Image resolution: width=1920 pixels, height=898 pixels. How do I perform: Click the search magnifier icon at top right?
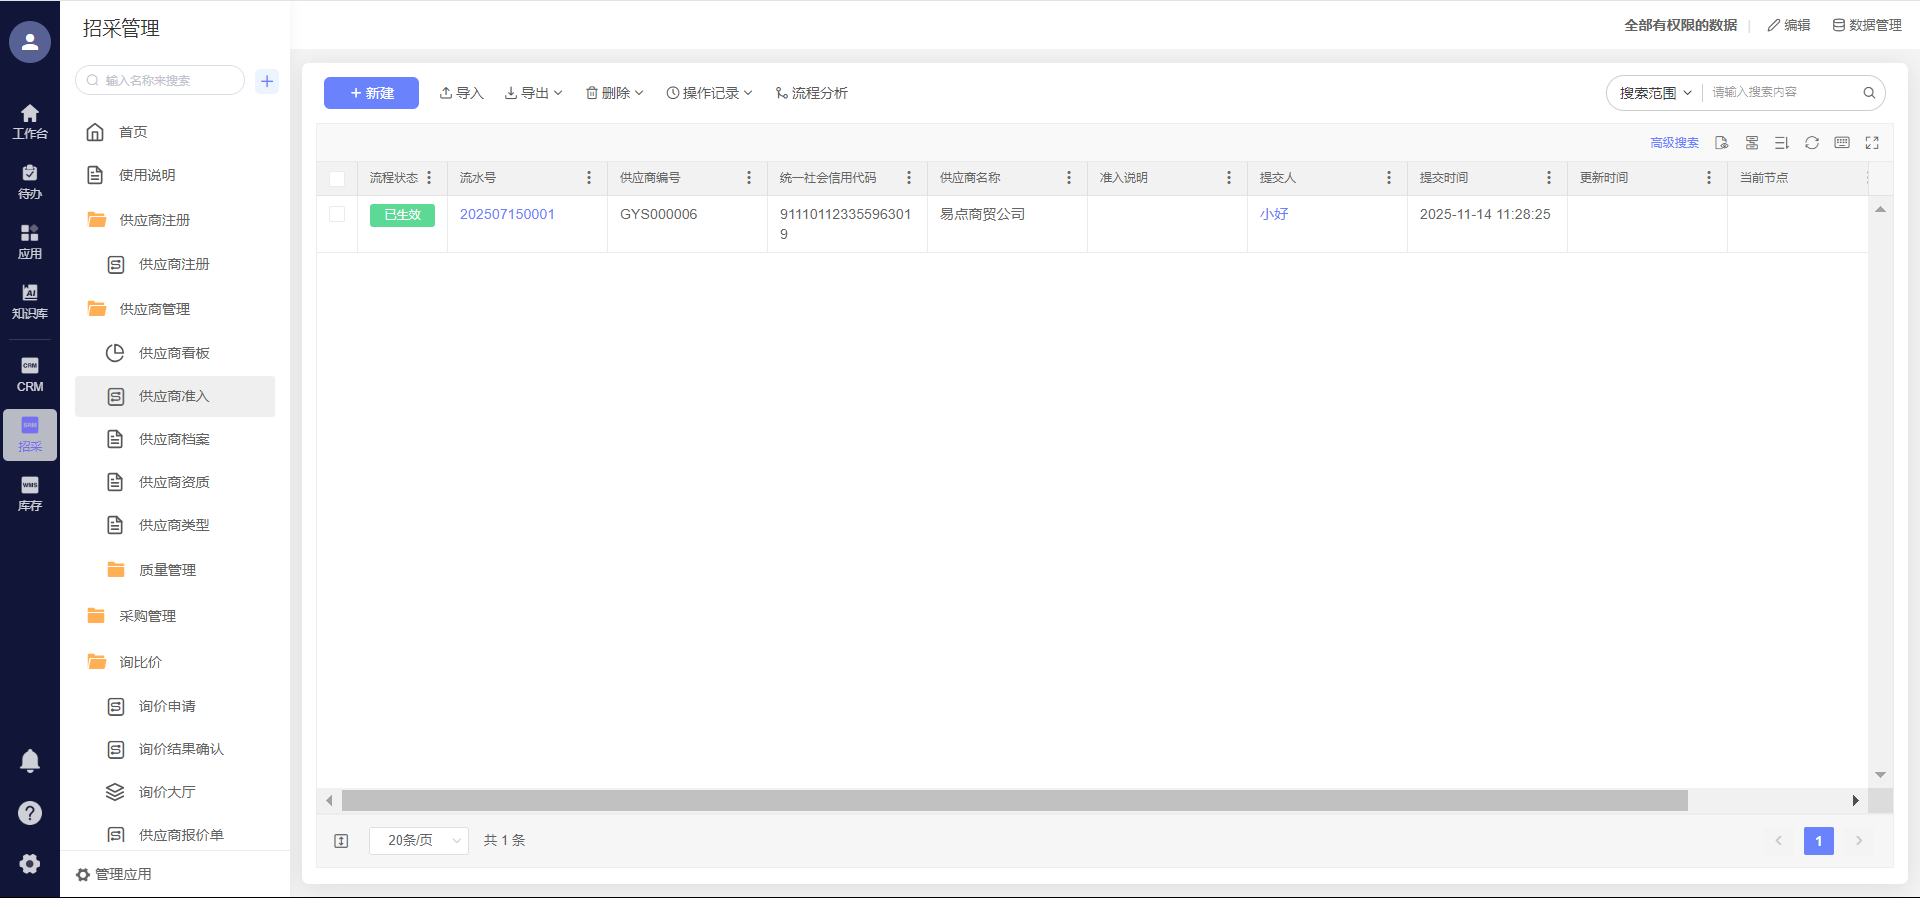(1869, 93)
